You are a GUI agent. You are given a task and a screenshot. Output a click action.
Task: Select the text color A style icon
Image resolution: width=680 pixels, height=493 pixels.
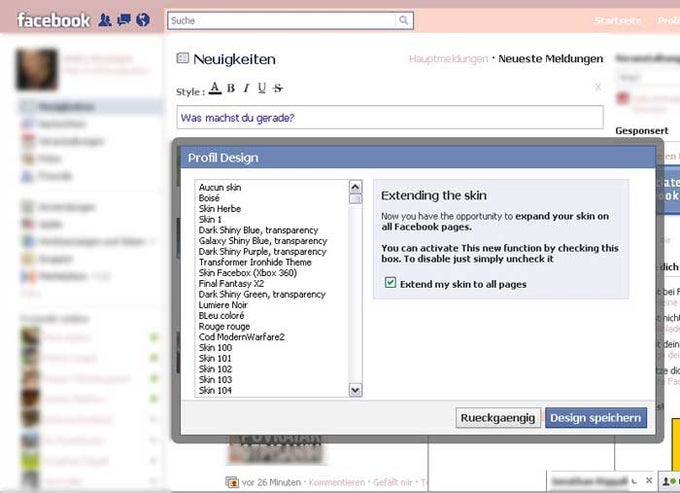coord(215,88)
